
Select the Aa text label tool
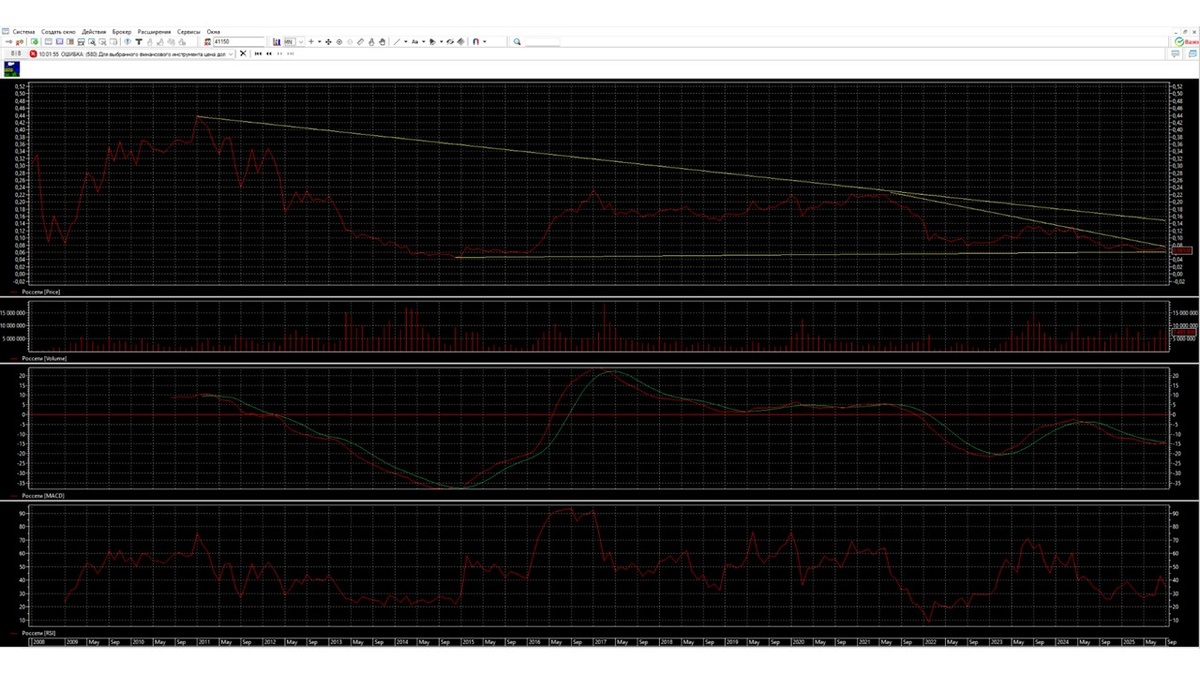coord(415,42)
